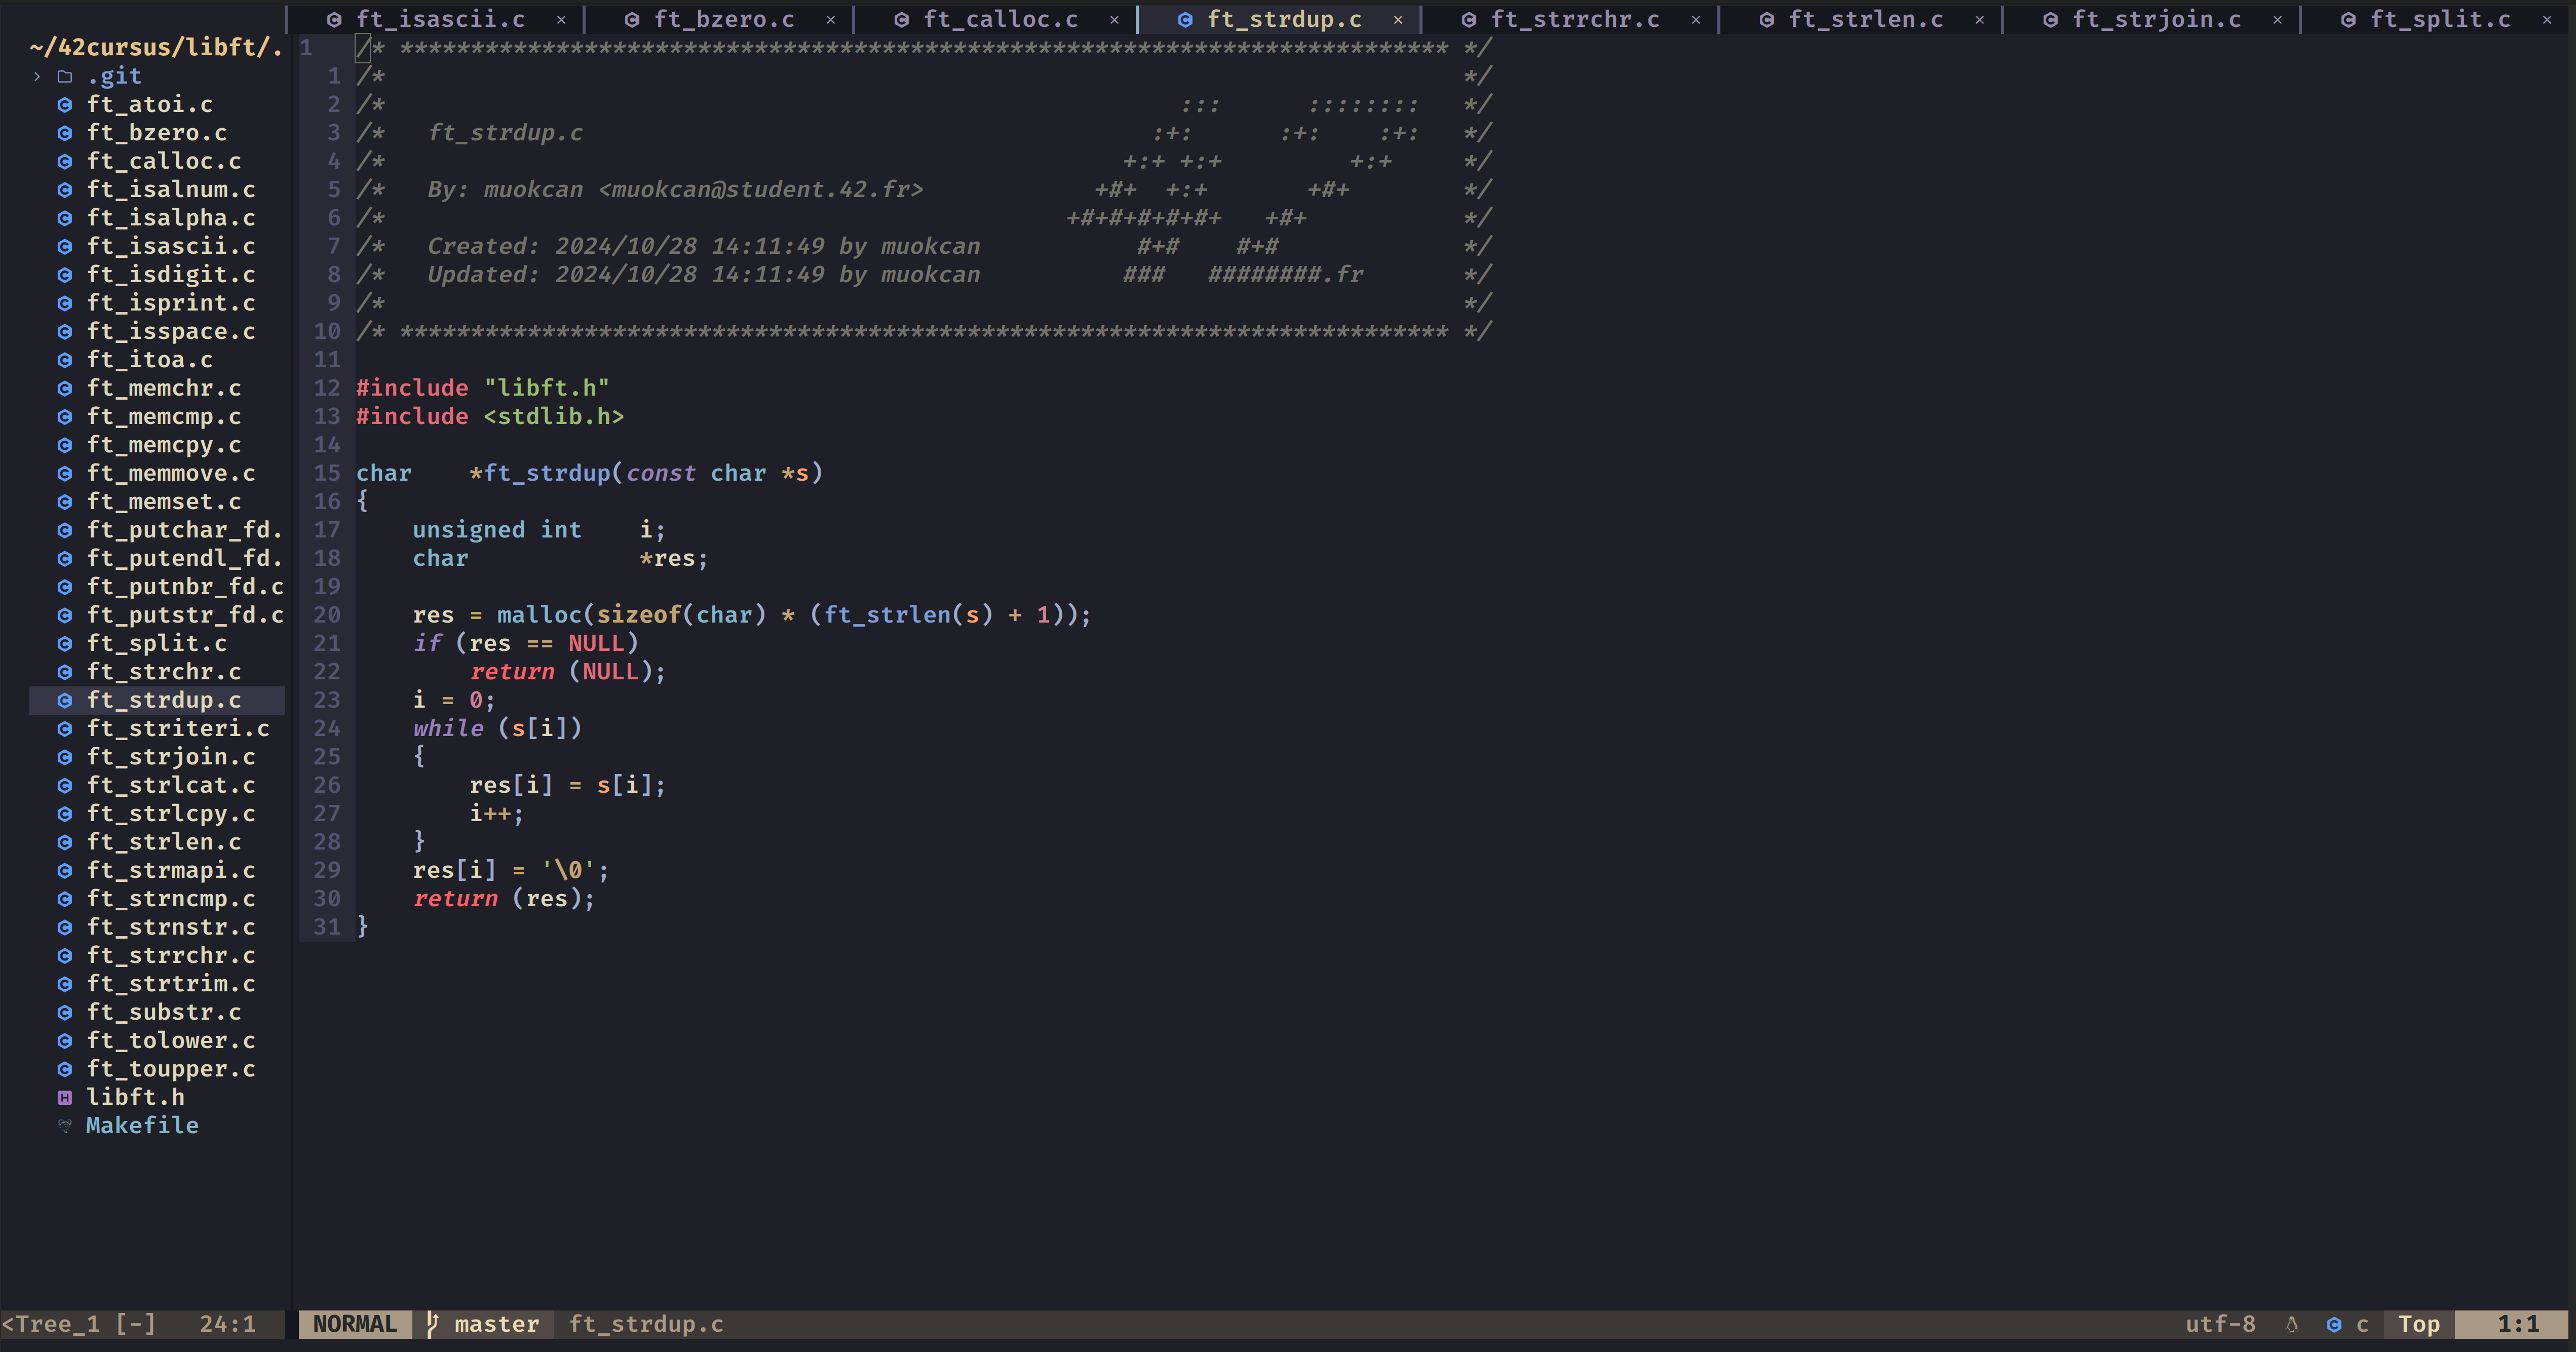Click the file icon of ft_tolower.c
The height and width of the screenshot is (1352, 2576).
click(65, 1041)
